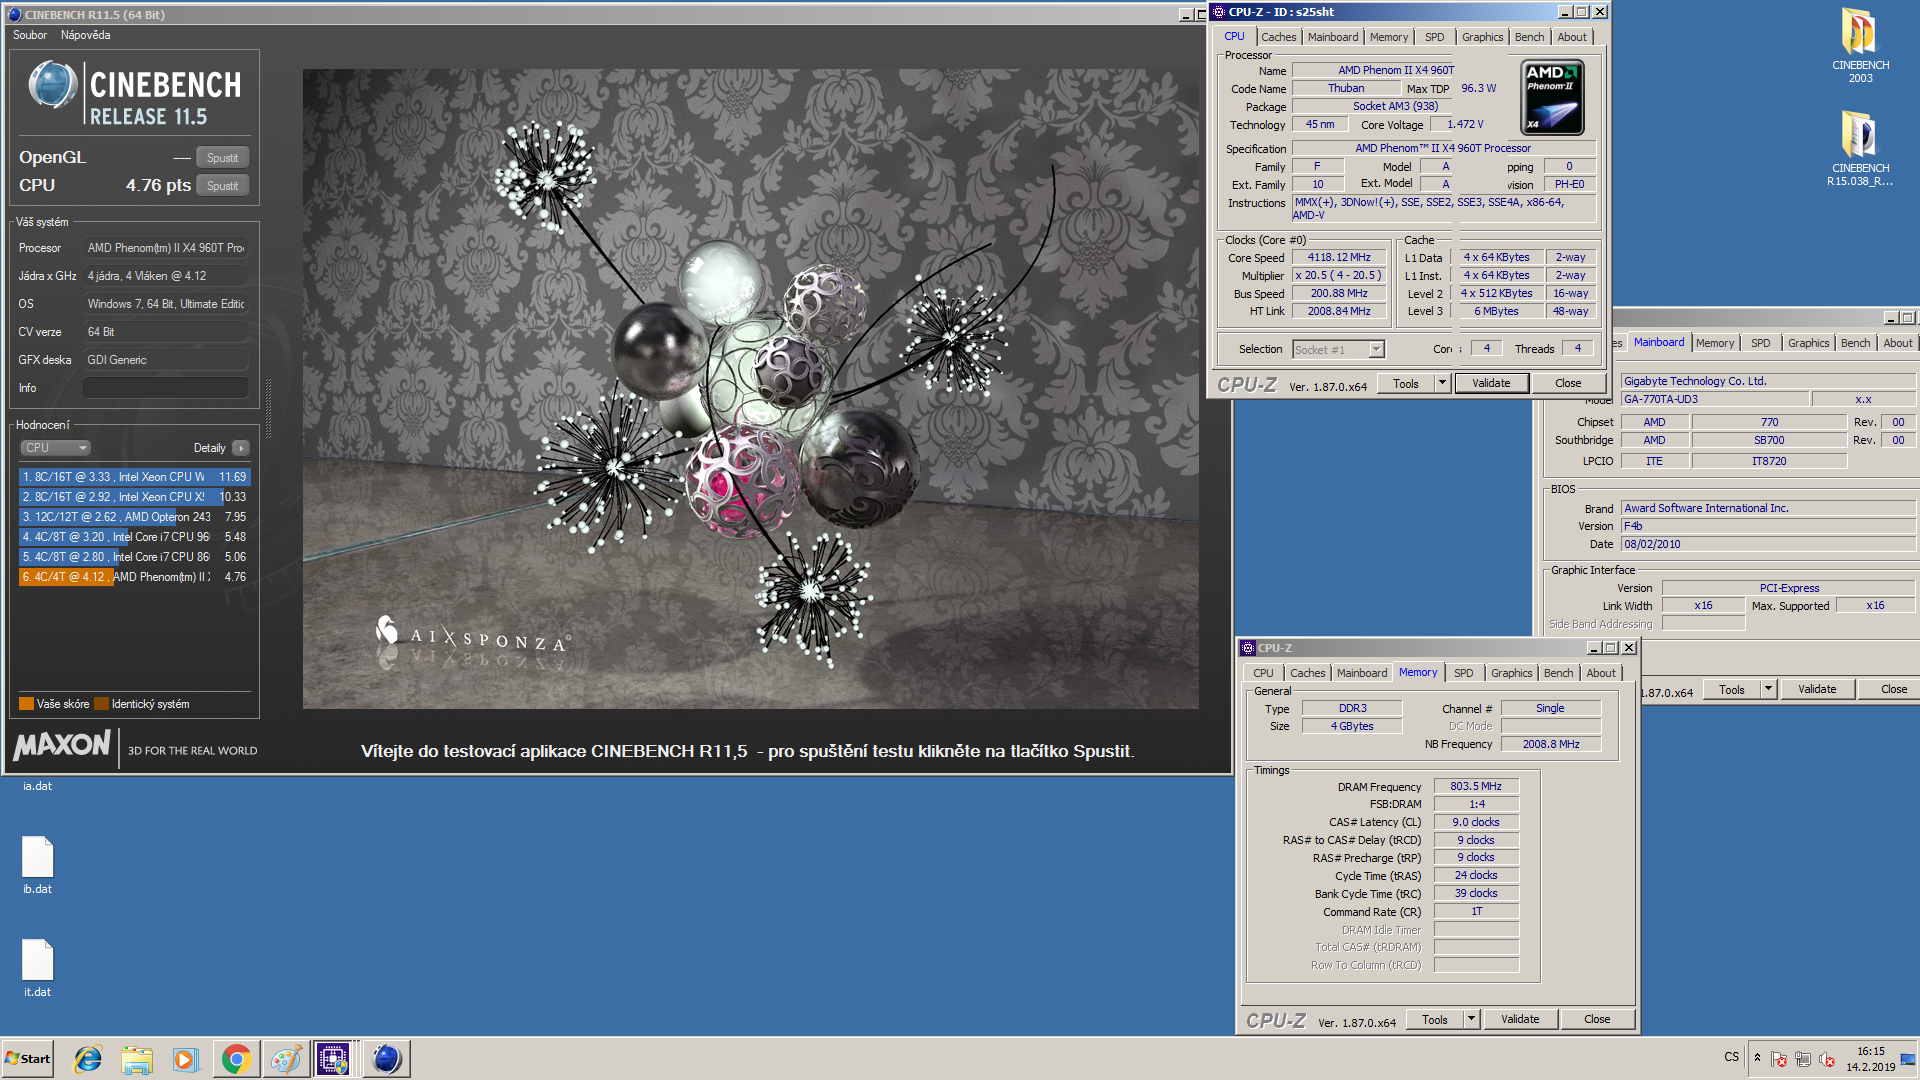Click the Core Speed value 4118.12 MHz
Screen dimensions: 1920x1080
1339,257
